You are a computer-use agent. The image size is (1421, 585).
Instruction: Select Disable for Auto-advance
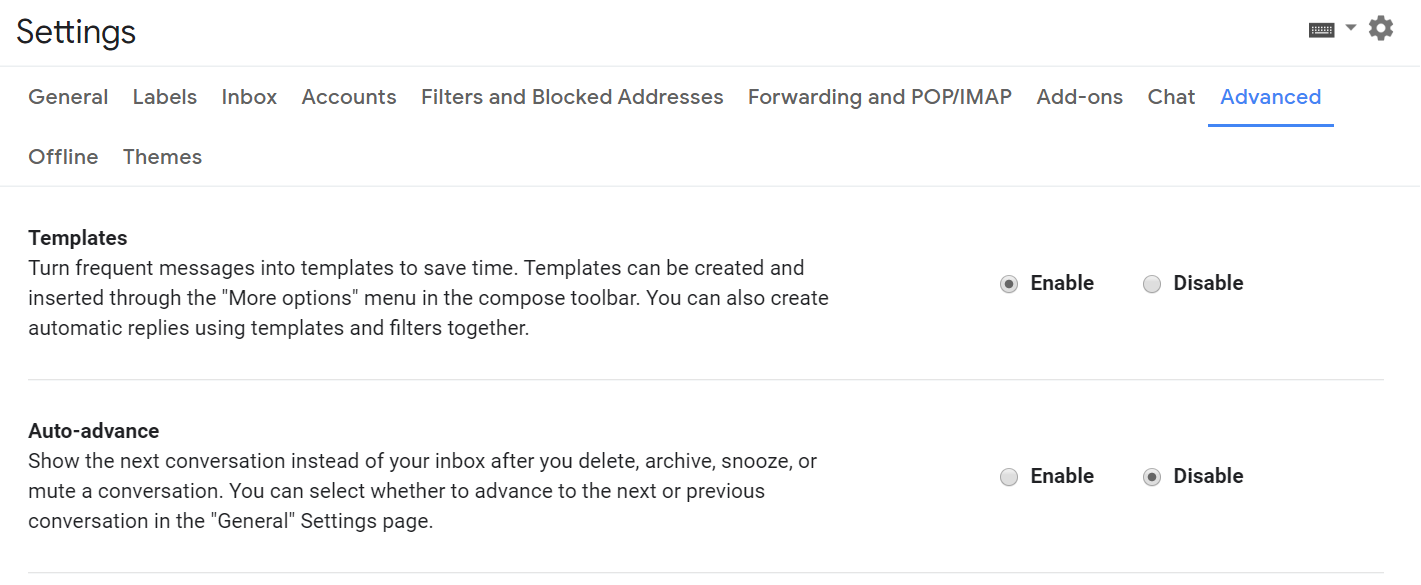(1152, 477)
